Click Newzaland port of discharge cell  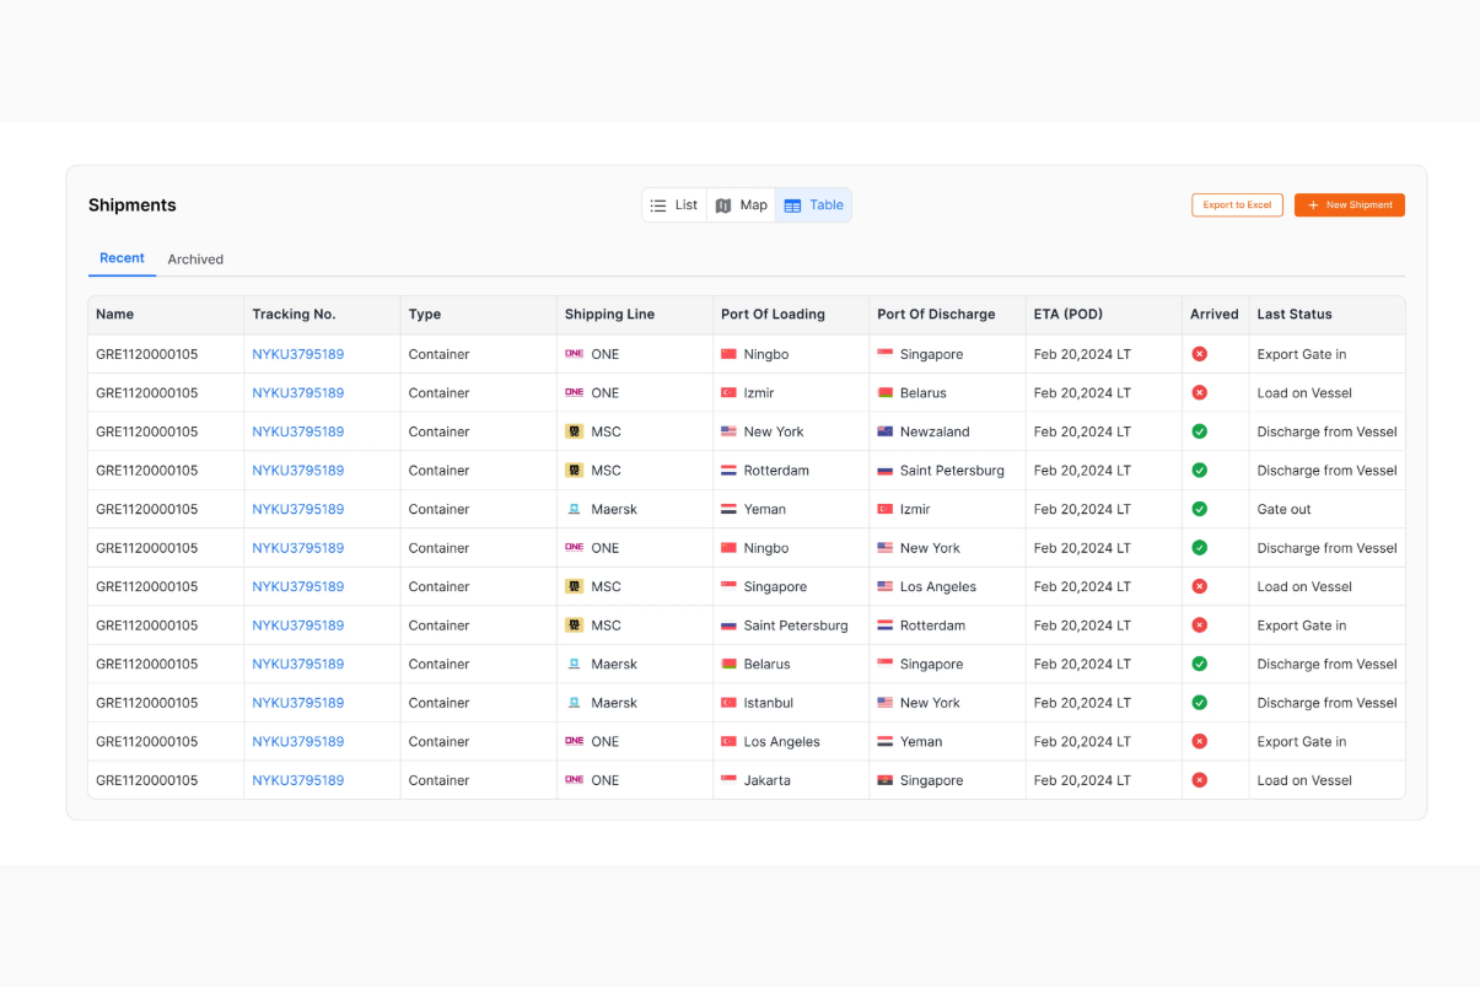(x=948, y=432)
